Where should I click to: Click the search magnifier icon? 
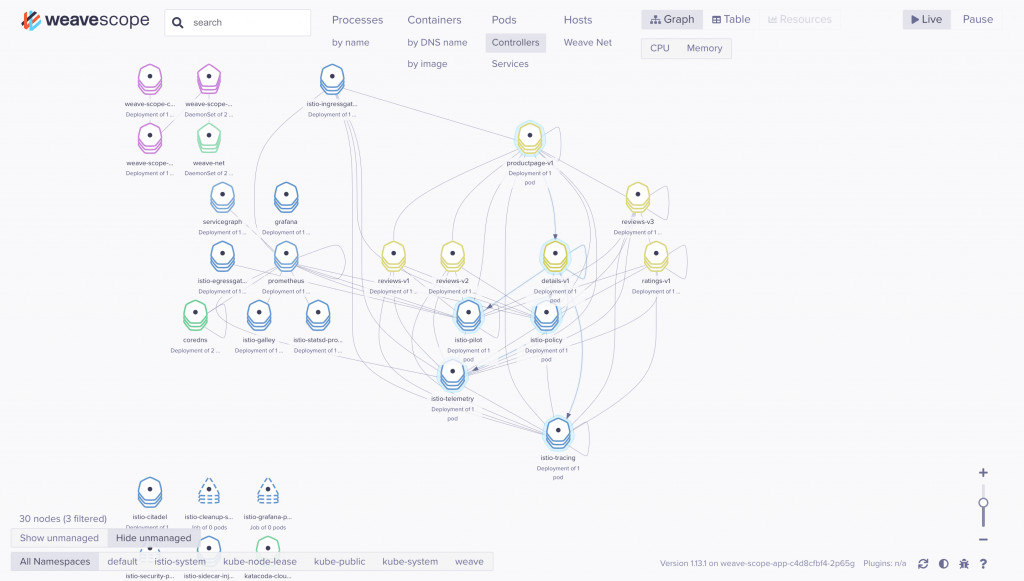click(x=178, y=23)
